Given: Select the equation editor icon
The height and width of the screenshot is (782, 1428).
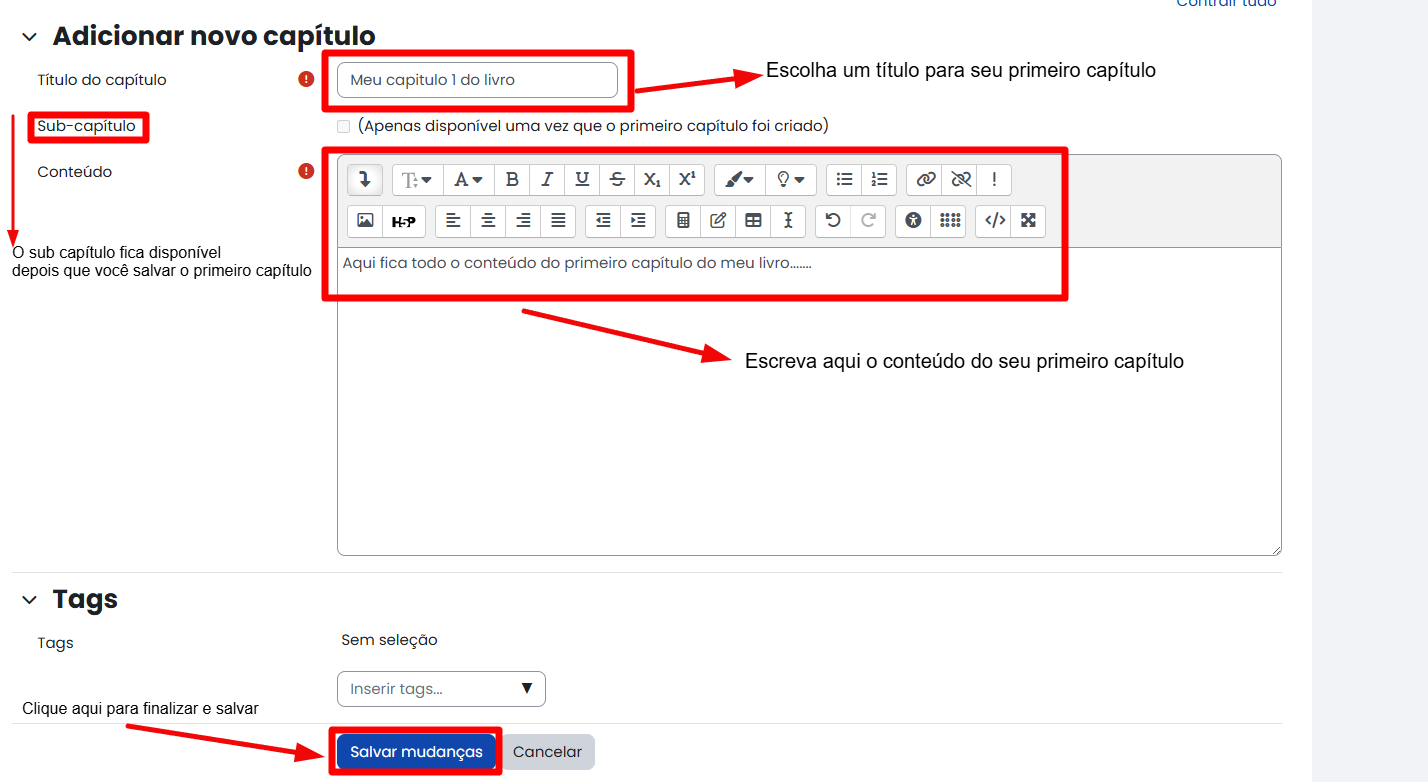Looking at the screenshot, I should [683, 220].
